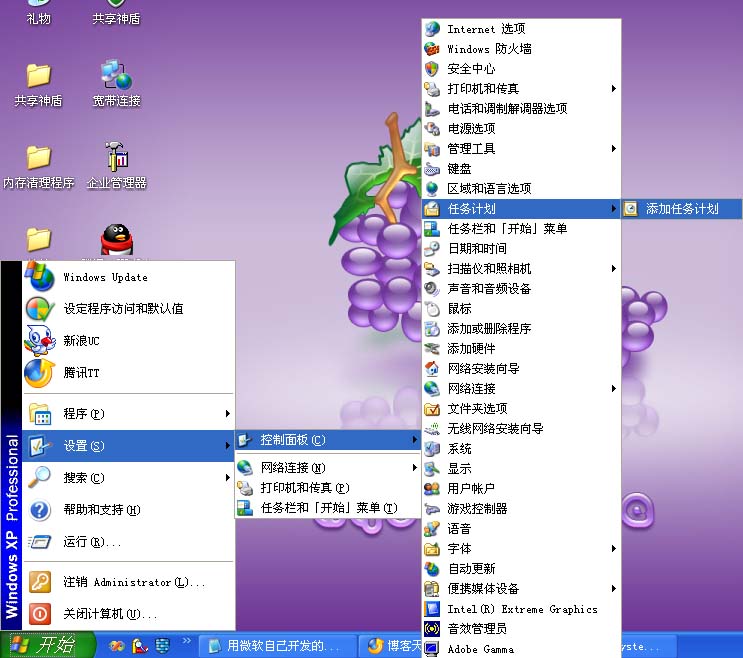
Task: Click the 新浪UC bird icon
Action: click(x=40, y=340)
